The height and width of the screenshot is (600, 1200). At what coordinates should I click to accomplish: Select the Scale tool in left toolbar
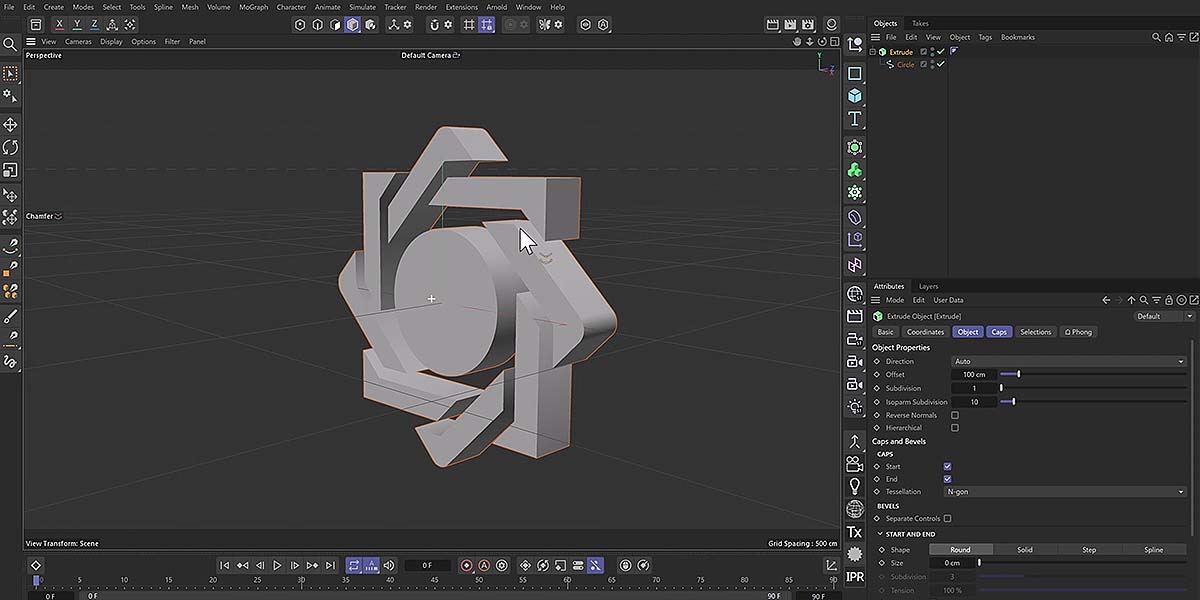coord(10,170)
